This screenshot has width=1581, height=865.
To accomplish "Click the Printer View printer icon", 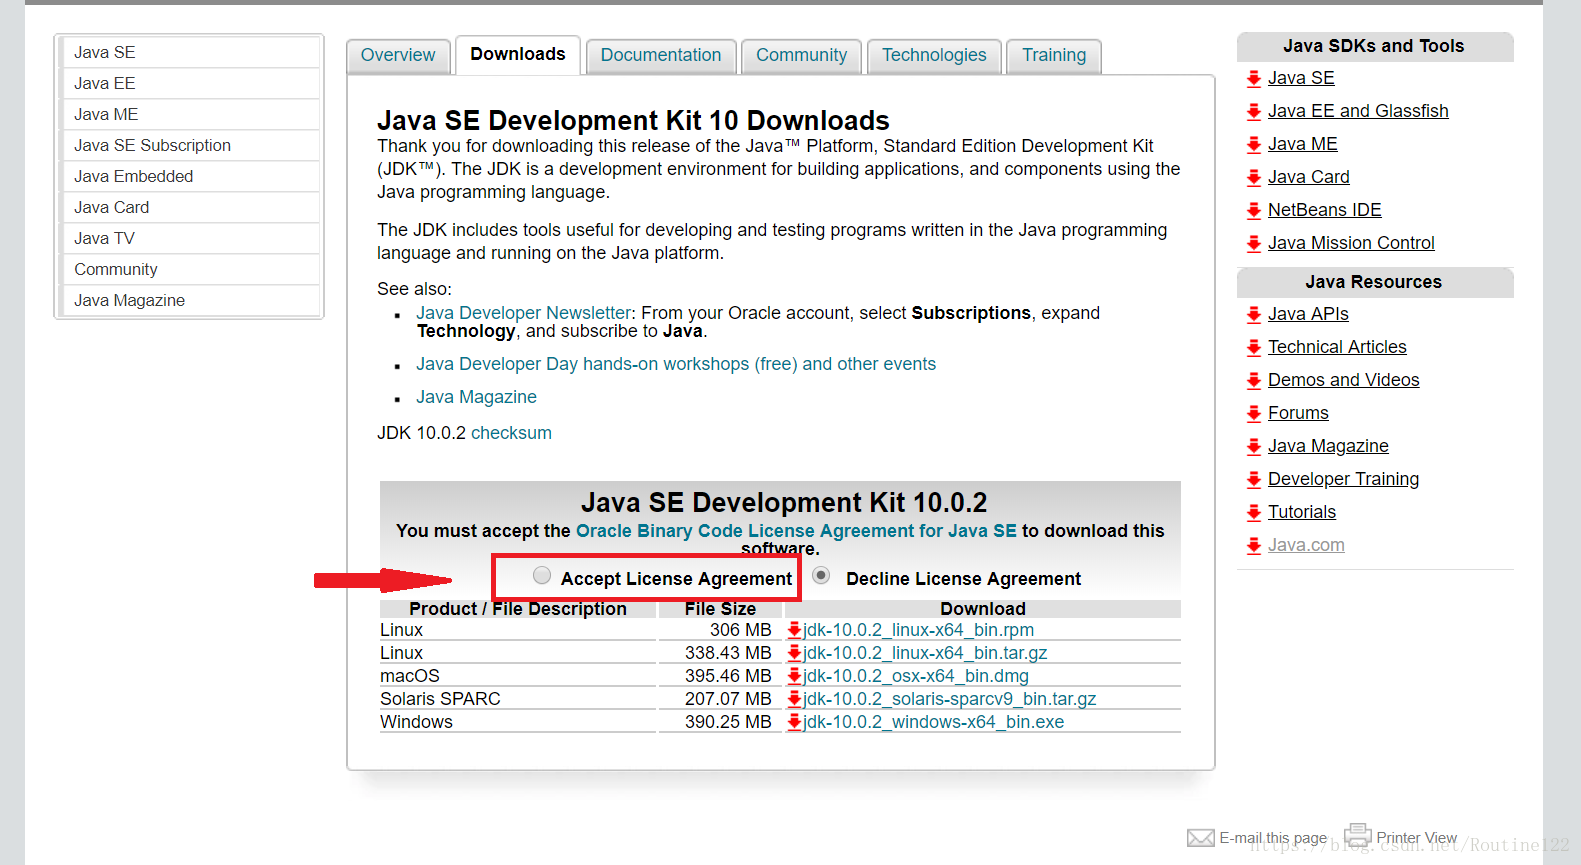I will point(1358,834).
